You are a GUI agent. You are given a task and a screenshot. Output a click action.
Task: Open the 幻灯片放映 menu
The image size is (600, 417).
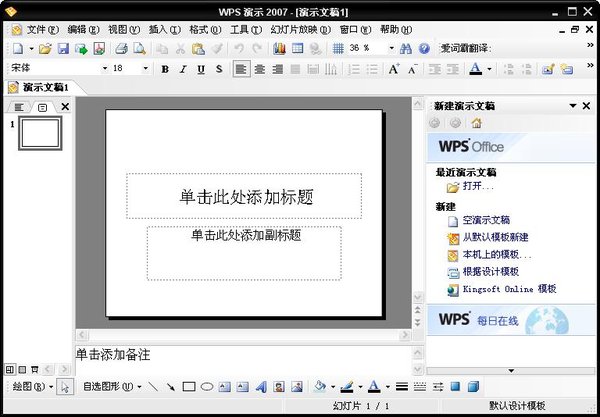[x=300, y=29]
